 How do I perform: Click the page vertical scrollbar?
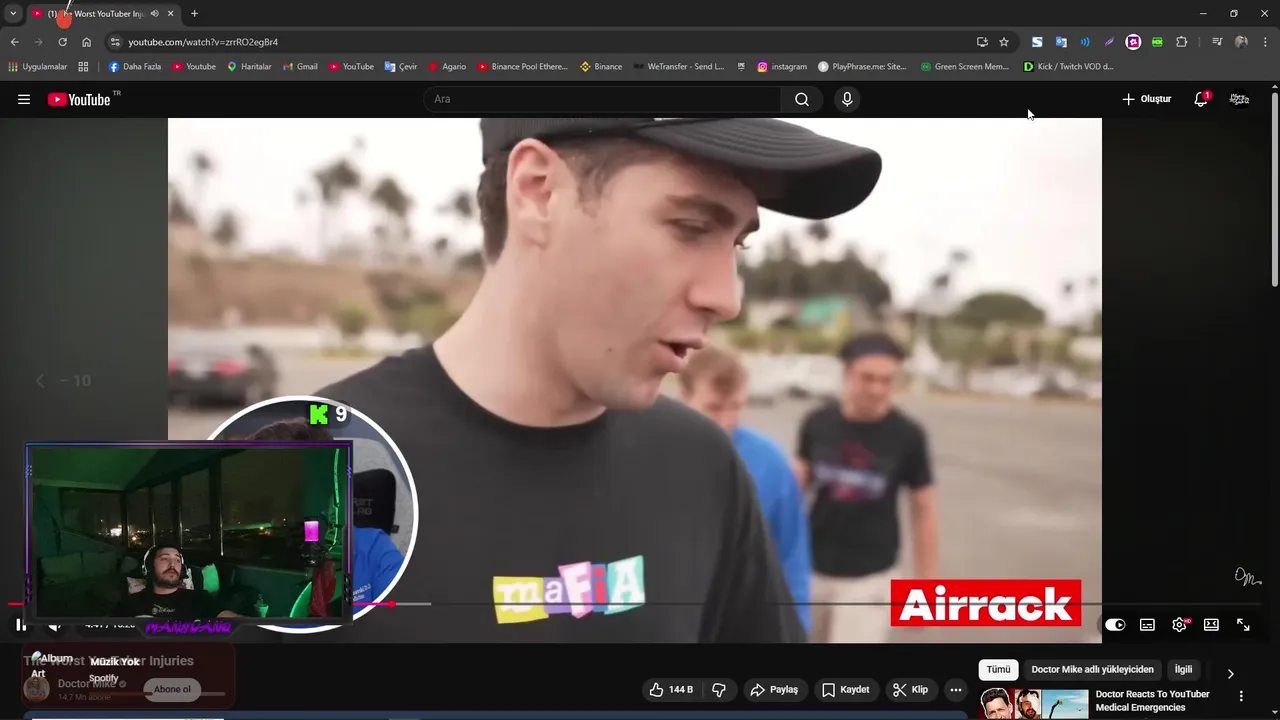tap(1274, 189)
